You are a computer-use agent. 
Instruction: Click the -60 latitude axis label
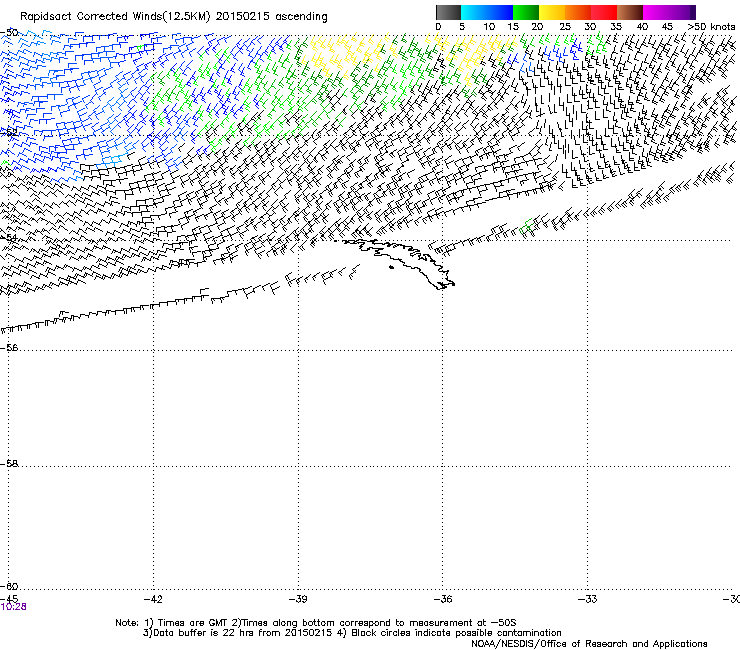[9, 586]
